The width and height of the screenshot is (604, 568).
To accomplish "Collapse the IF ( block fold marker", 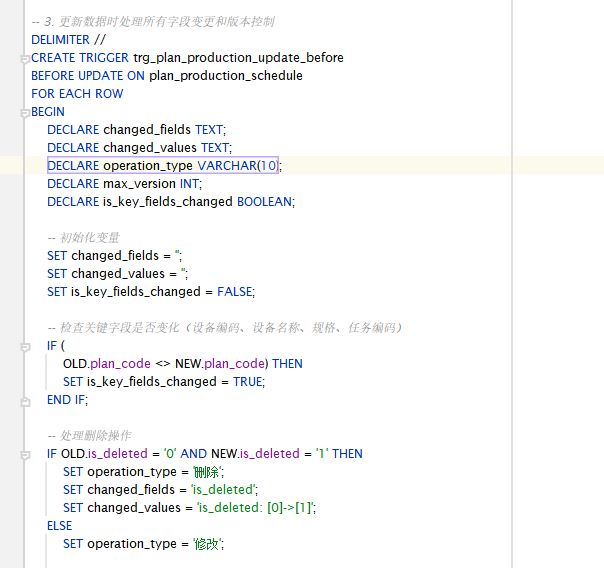I will pyautogui.click(x=25, y=346).
